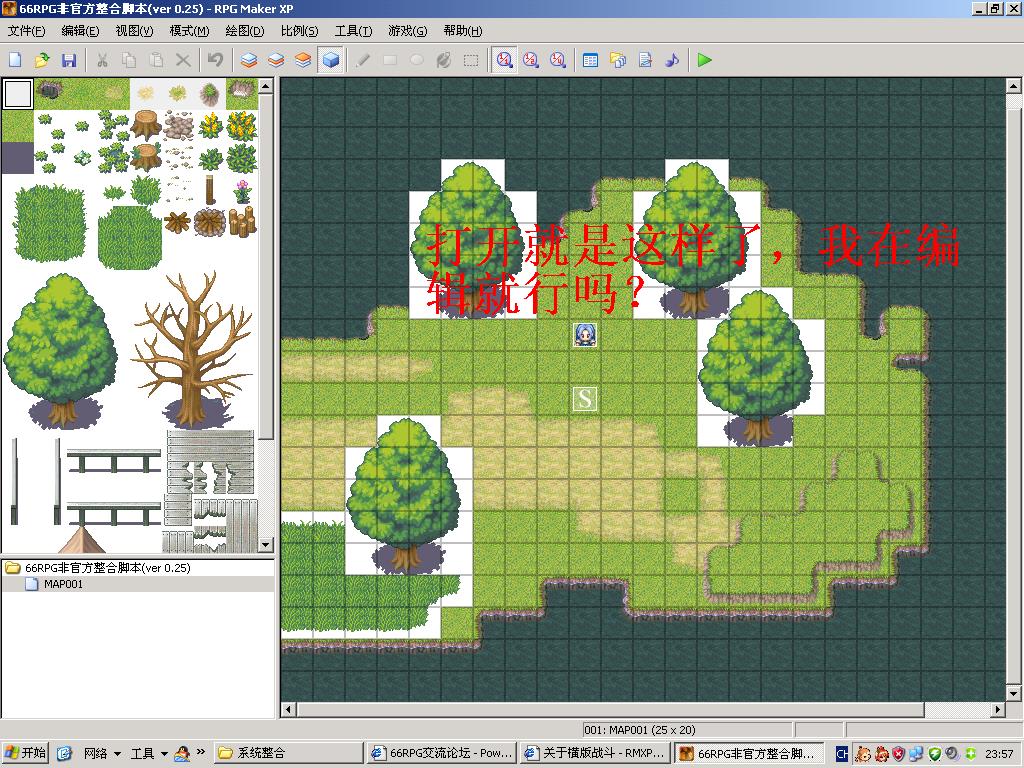Pick the tall grass bush tile

coord(50,223)
